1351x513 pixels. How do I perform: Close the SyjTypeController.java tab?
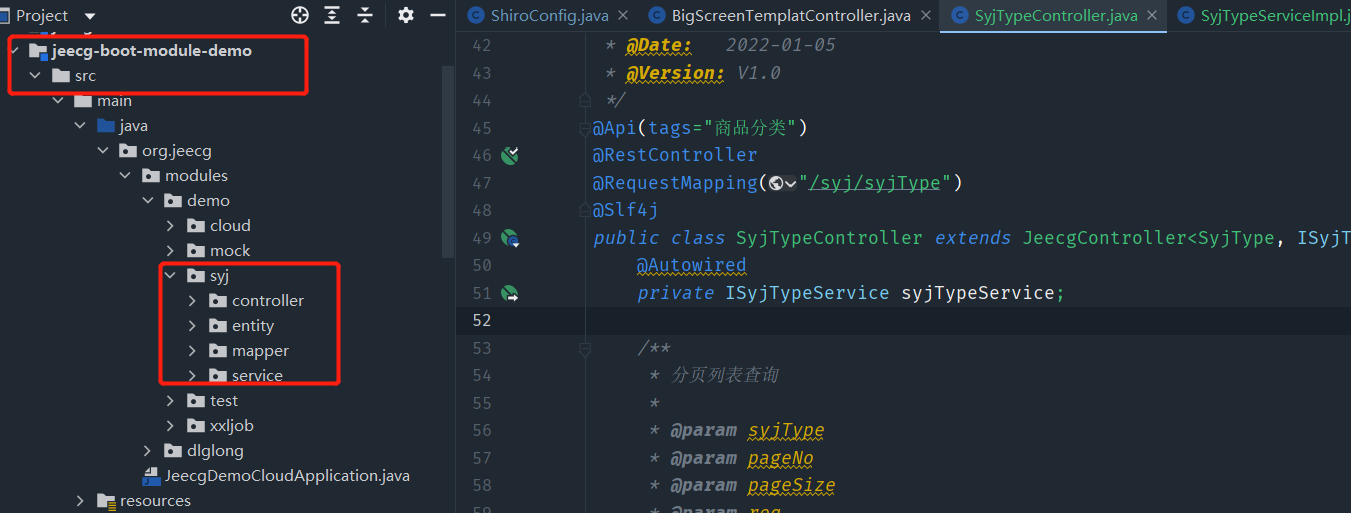[x=1153, y=15]
